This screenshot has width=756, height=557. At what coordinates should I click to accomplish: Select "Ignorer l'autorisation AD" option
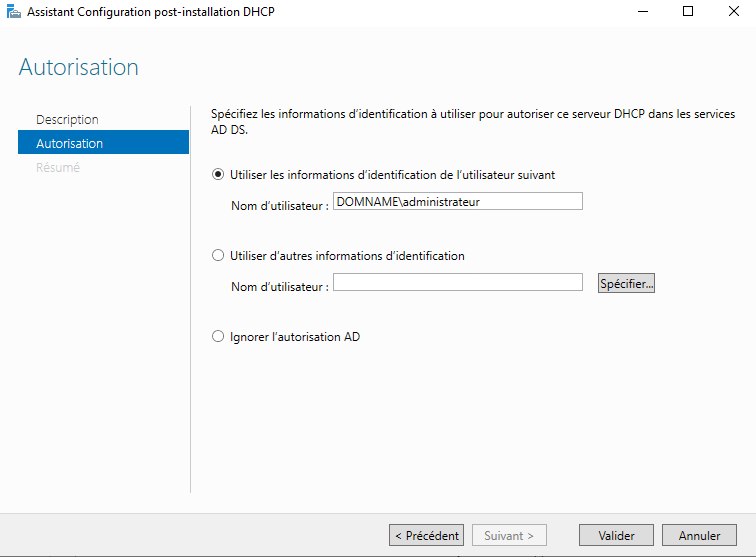[219, 337]
